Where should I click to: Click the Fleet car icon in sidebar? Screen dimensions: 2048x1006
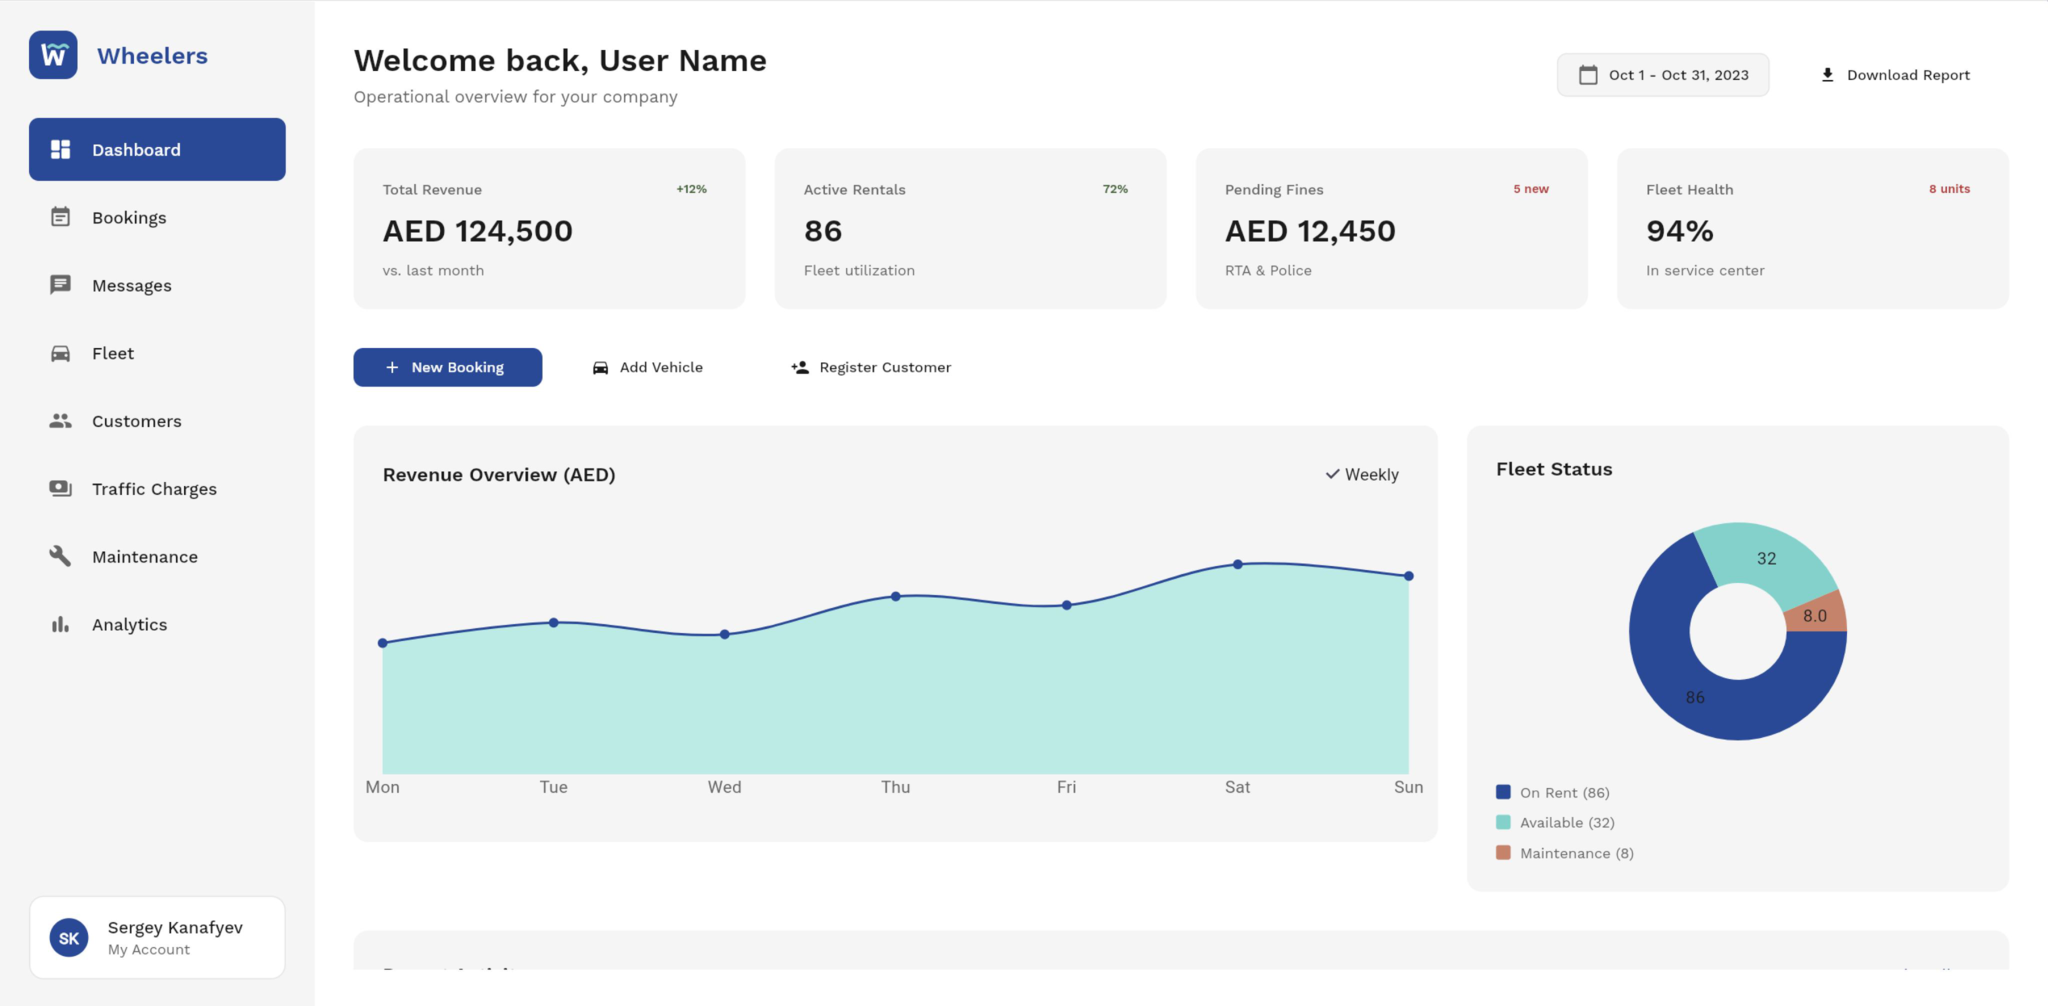coord(60,353)
